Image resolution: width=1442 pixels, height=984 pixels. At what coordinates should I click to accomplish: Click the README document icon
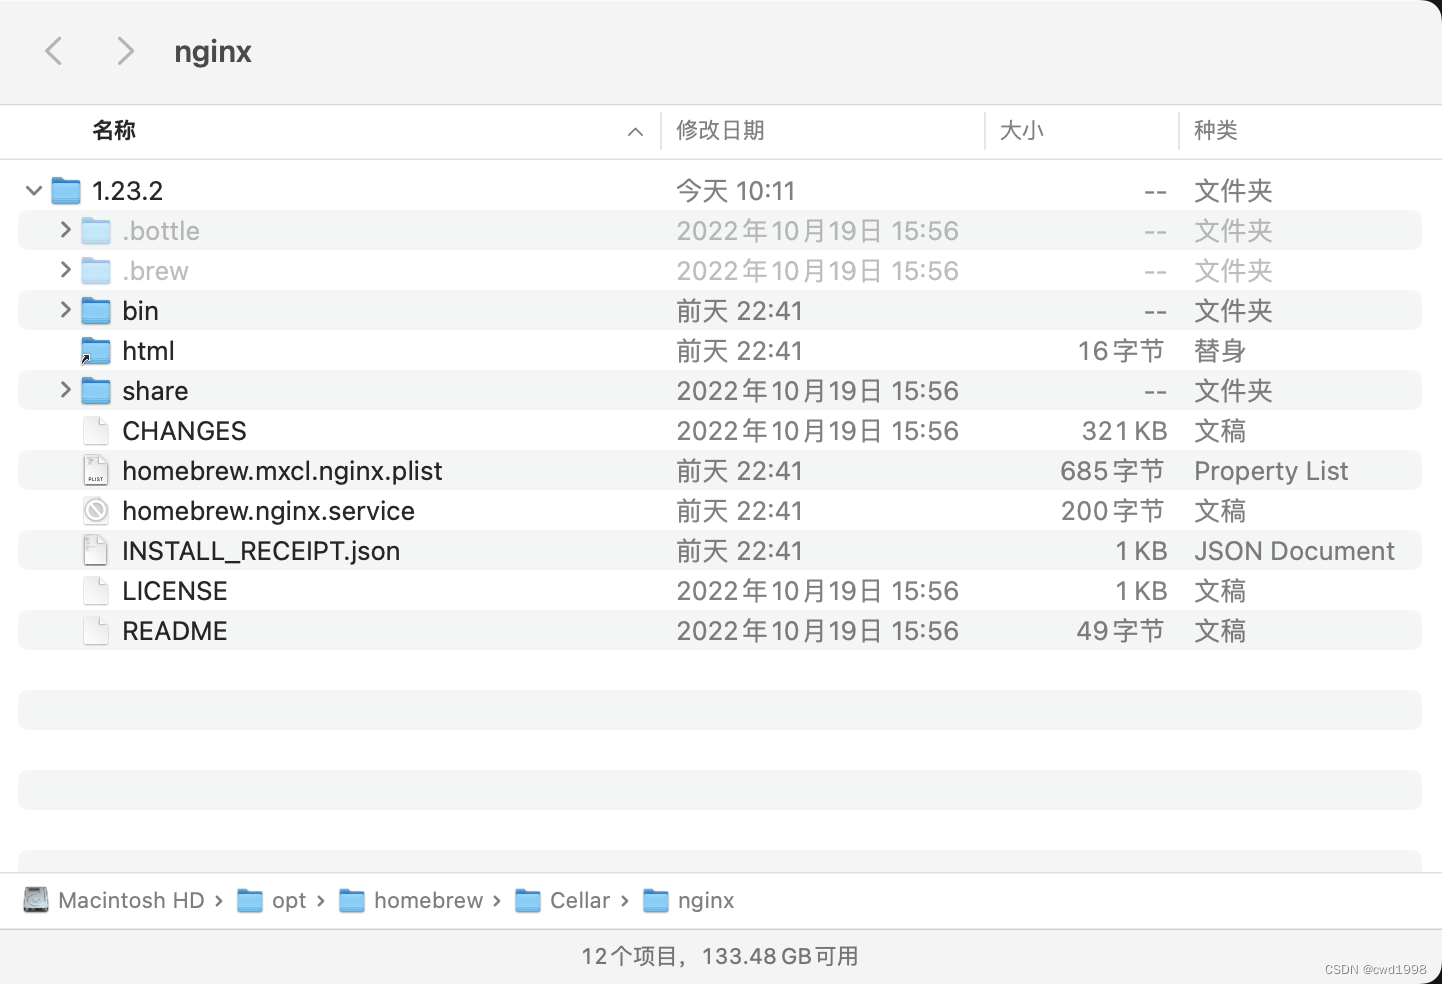click(96, 630)
